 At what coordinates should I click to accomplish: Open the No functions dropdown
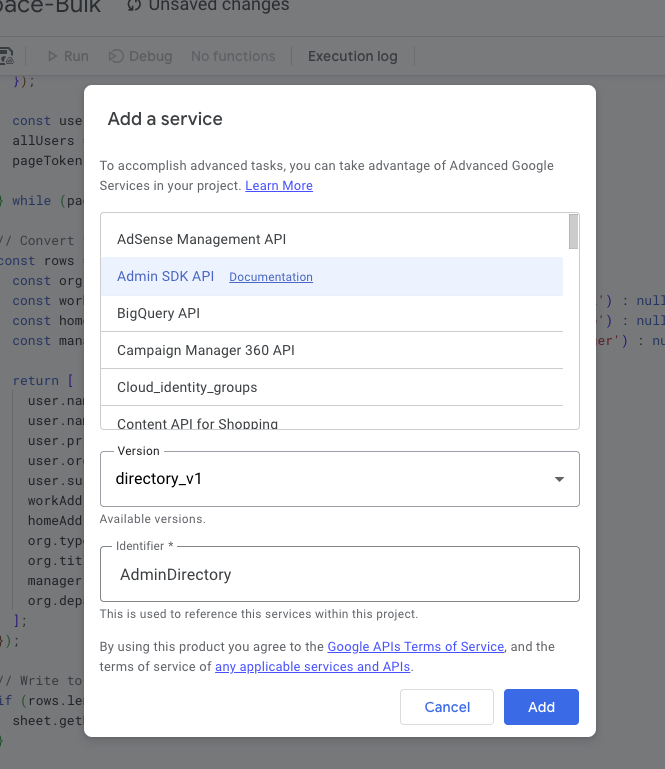(233, 56)
